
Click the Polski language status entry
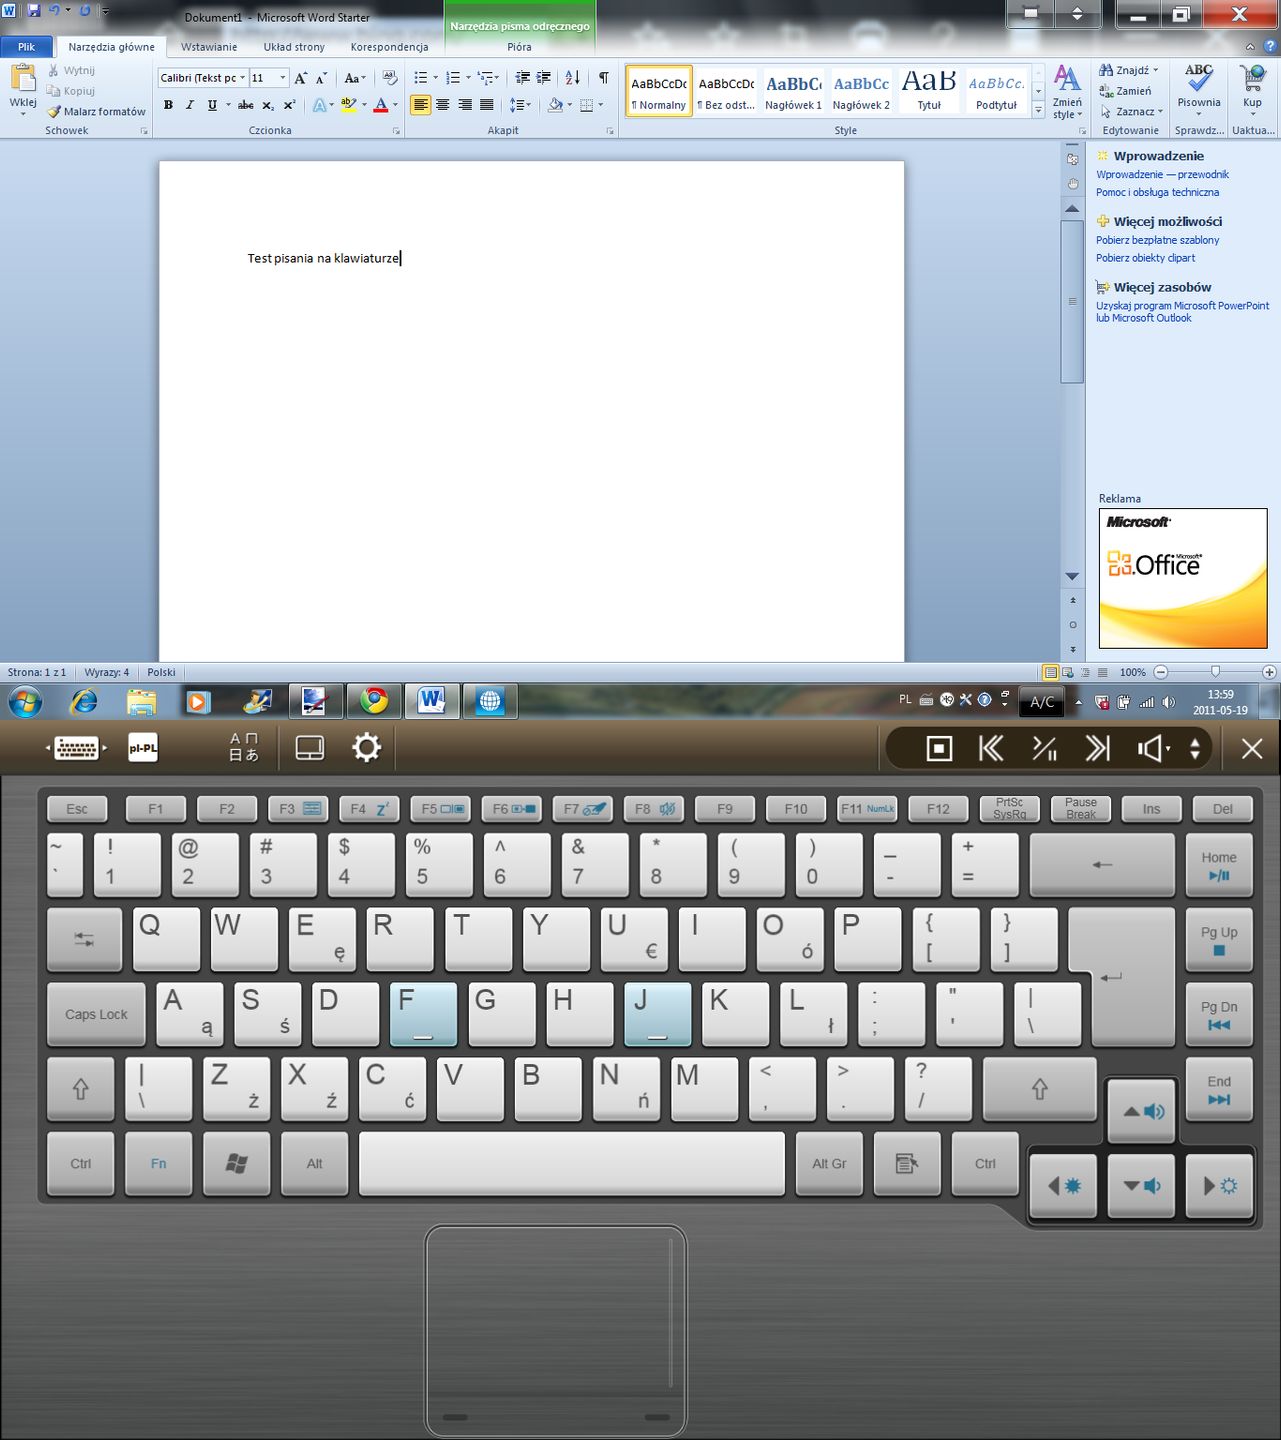coord(161,673)
